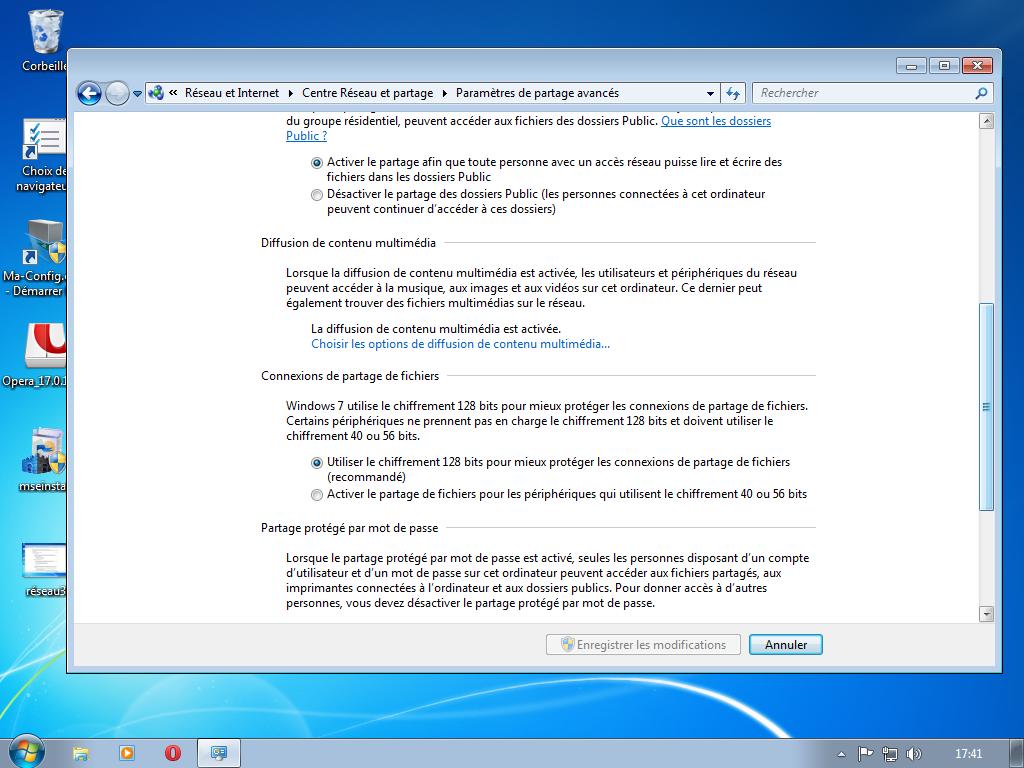The width and height of the screenshot is (1024, 768).
Task: Click the network icon in address bar
Action: pos(156,93)
